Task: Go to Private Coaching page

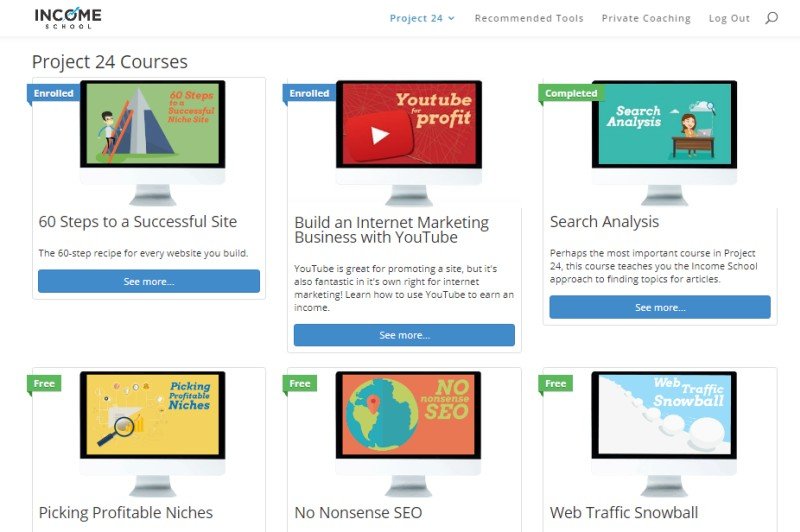Action: pyautogui.click(x=646, y=18)
